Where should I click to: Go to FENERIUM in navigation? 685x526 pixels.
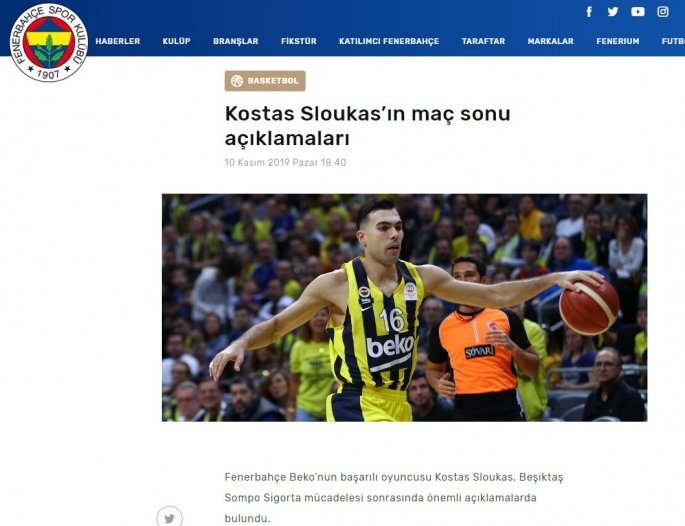[618, 41]
